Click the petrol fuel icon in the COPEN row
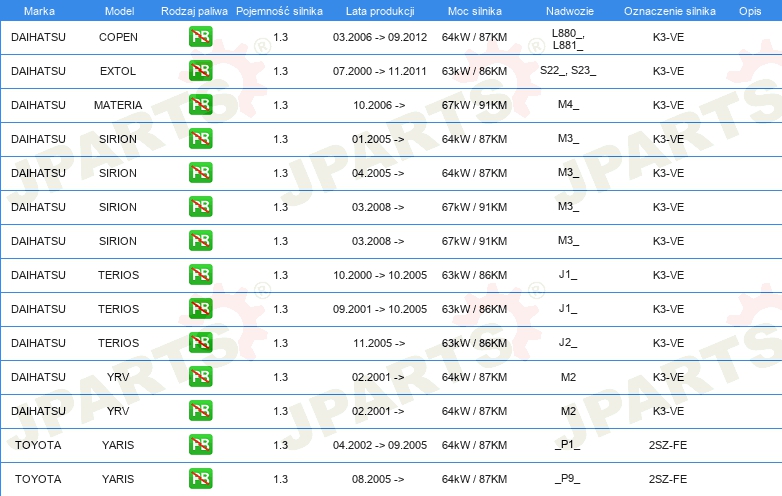 tap(200, 37)
